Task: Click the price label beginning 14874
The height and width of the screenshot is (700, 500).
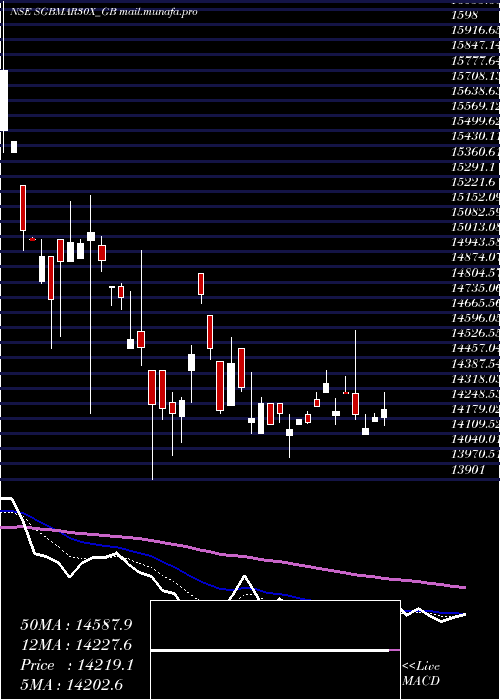Action: point(475,258)
